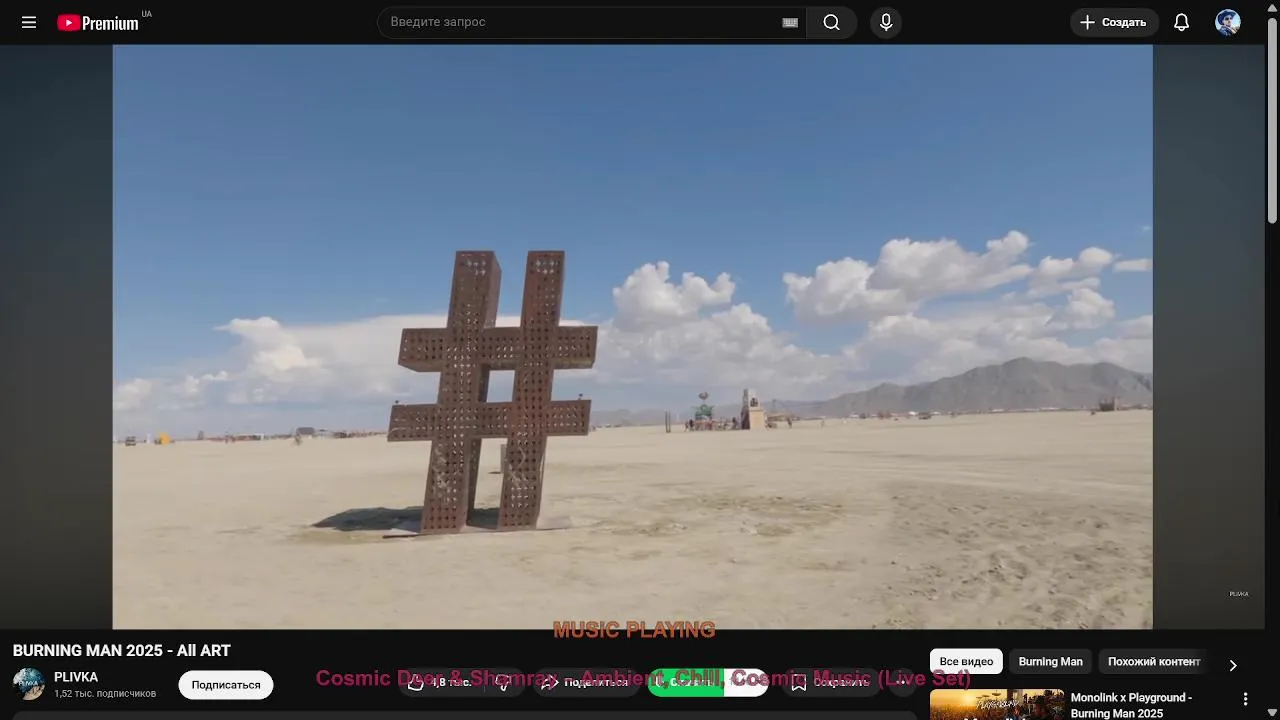Open PLIVKA channel avatar
The width and height of the screenshot is (1280, 720).
click(x=28, y=684)
